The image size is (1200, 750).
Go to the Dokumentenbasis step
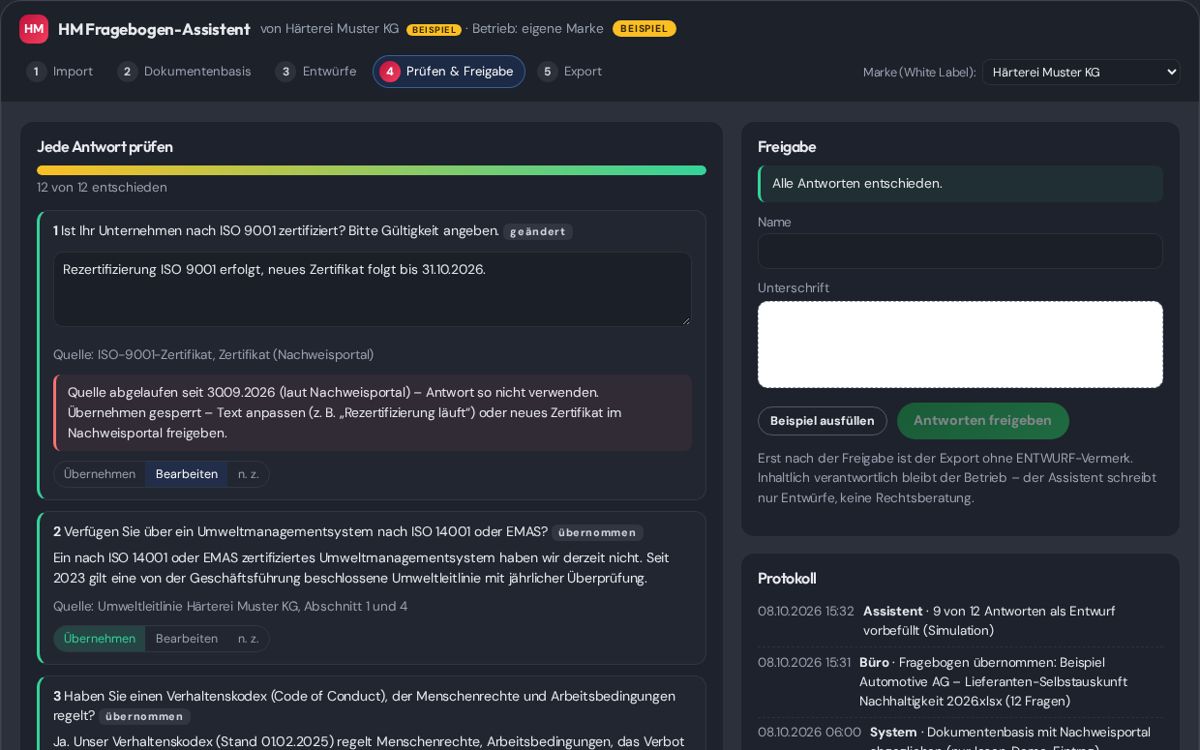[184, 72]
